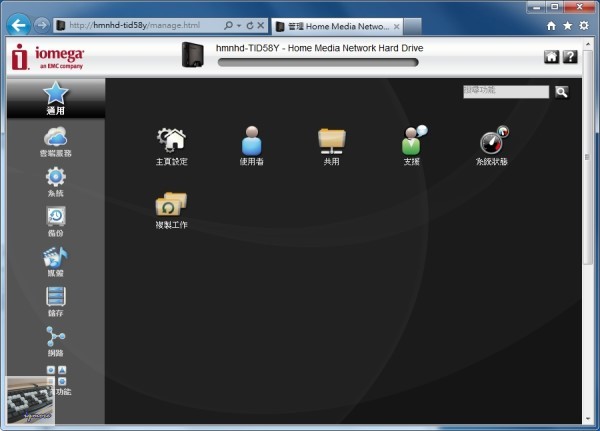Select the cloud services sidebar category

pyautogui.click(x=56, y=142)
